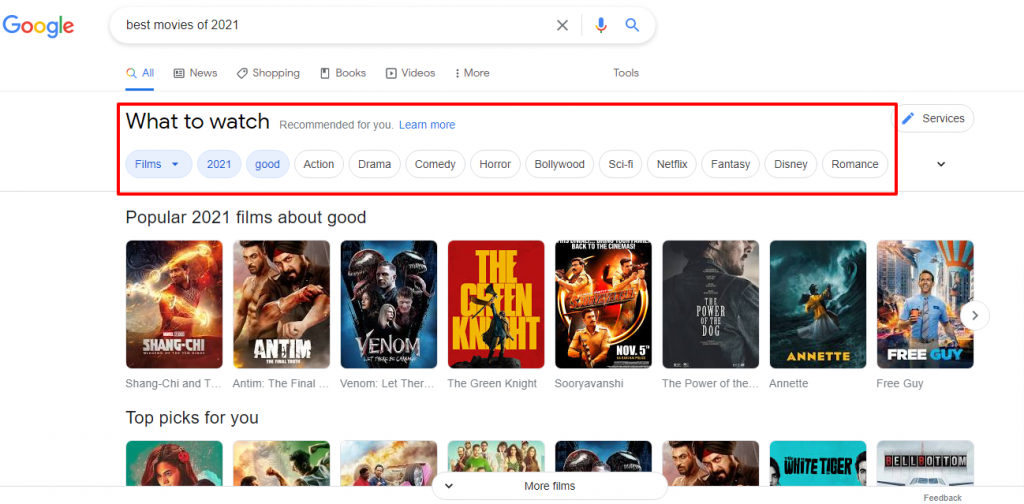Image resolution: width=1024 pixels, height=504 pixels.
Task: Click 'The Power of the…' title text
Action: click(711, 383)
